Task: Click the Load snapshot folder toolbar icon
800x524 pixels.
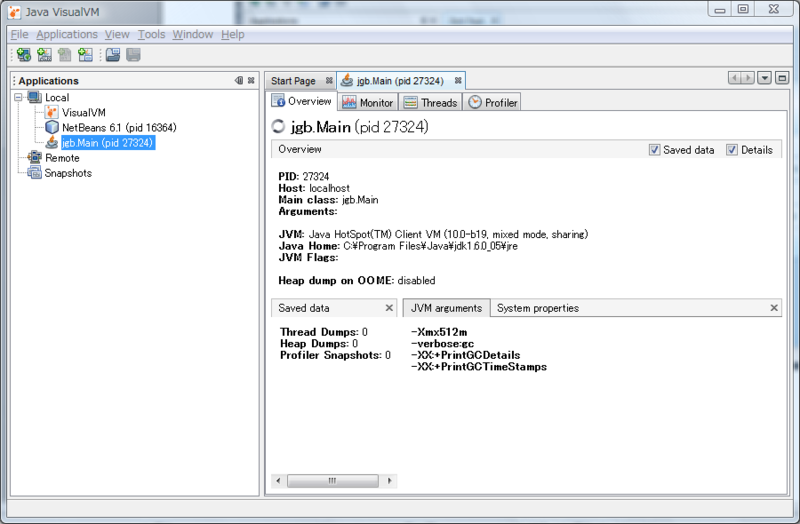Action: (113, 55)
